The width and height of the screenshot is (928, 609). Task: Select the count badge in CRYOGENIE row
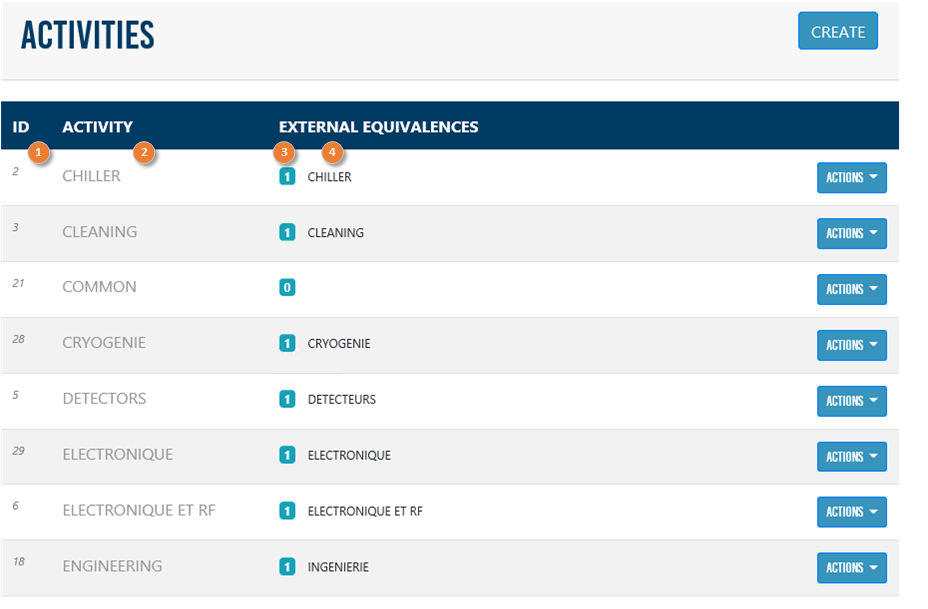[x=287, y=344]
